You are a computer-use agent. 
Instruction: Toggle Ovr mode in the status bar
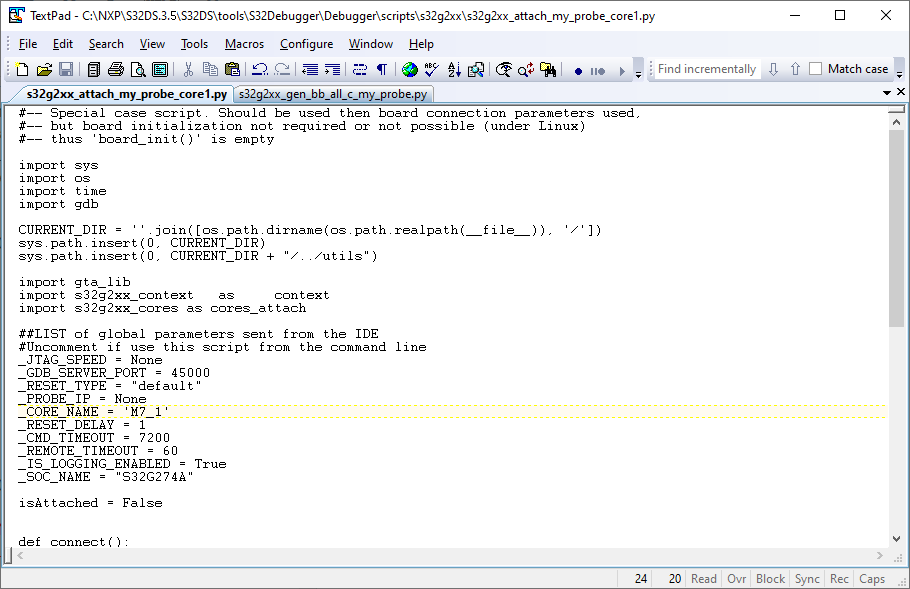(736, 578)
